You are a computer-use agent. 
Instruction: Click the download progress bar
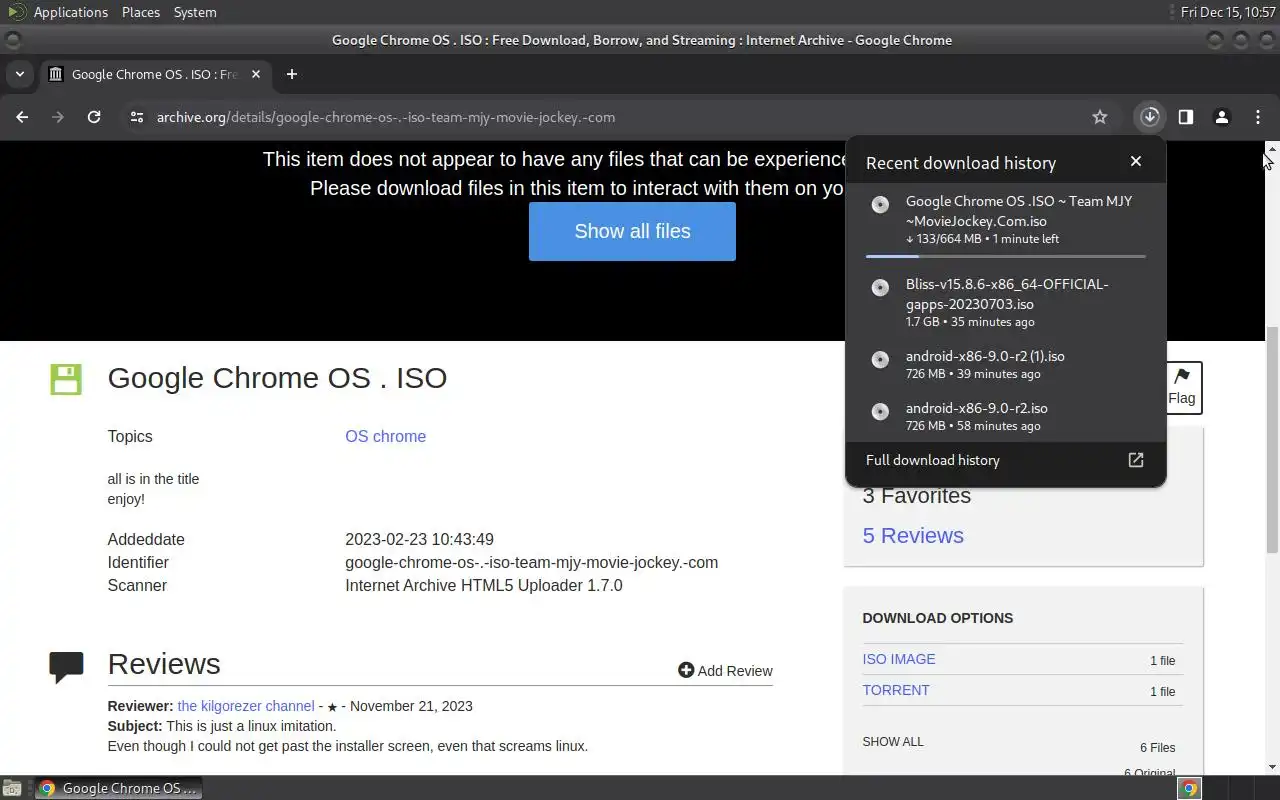pyautogui.click(x=1006, y=256)
